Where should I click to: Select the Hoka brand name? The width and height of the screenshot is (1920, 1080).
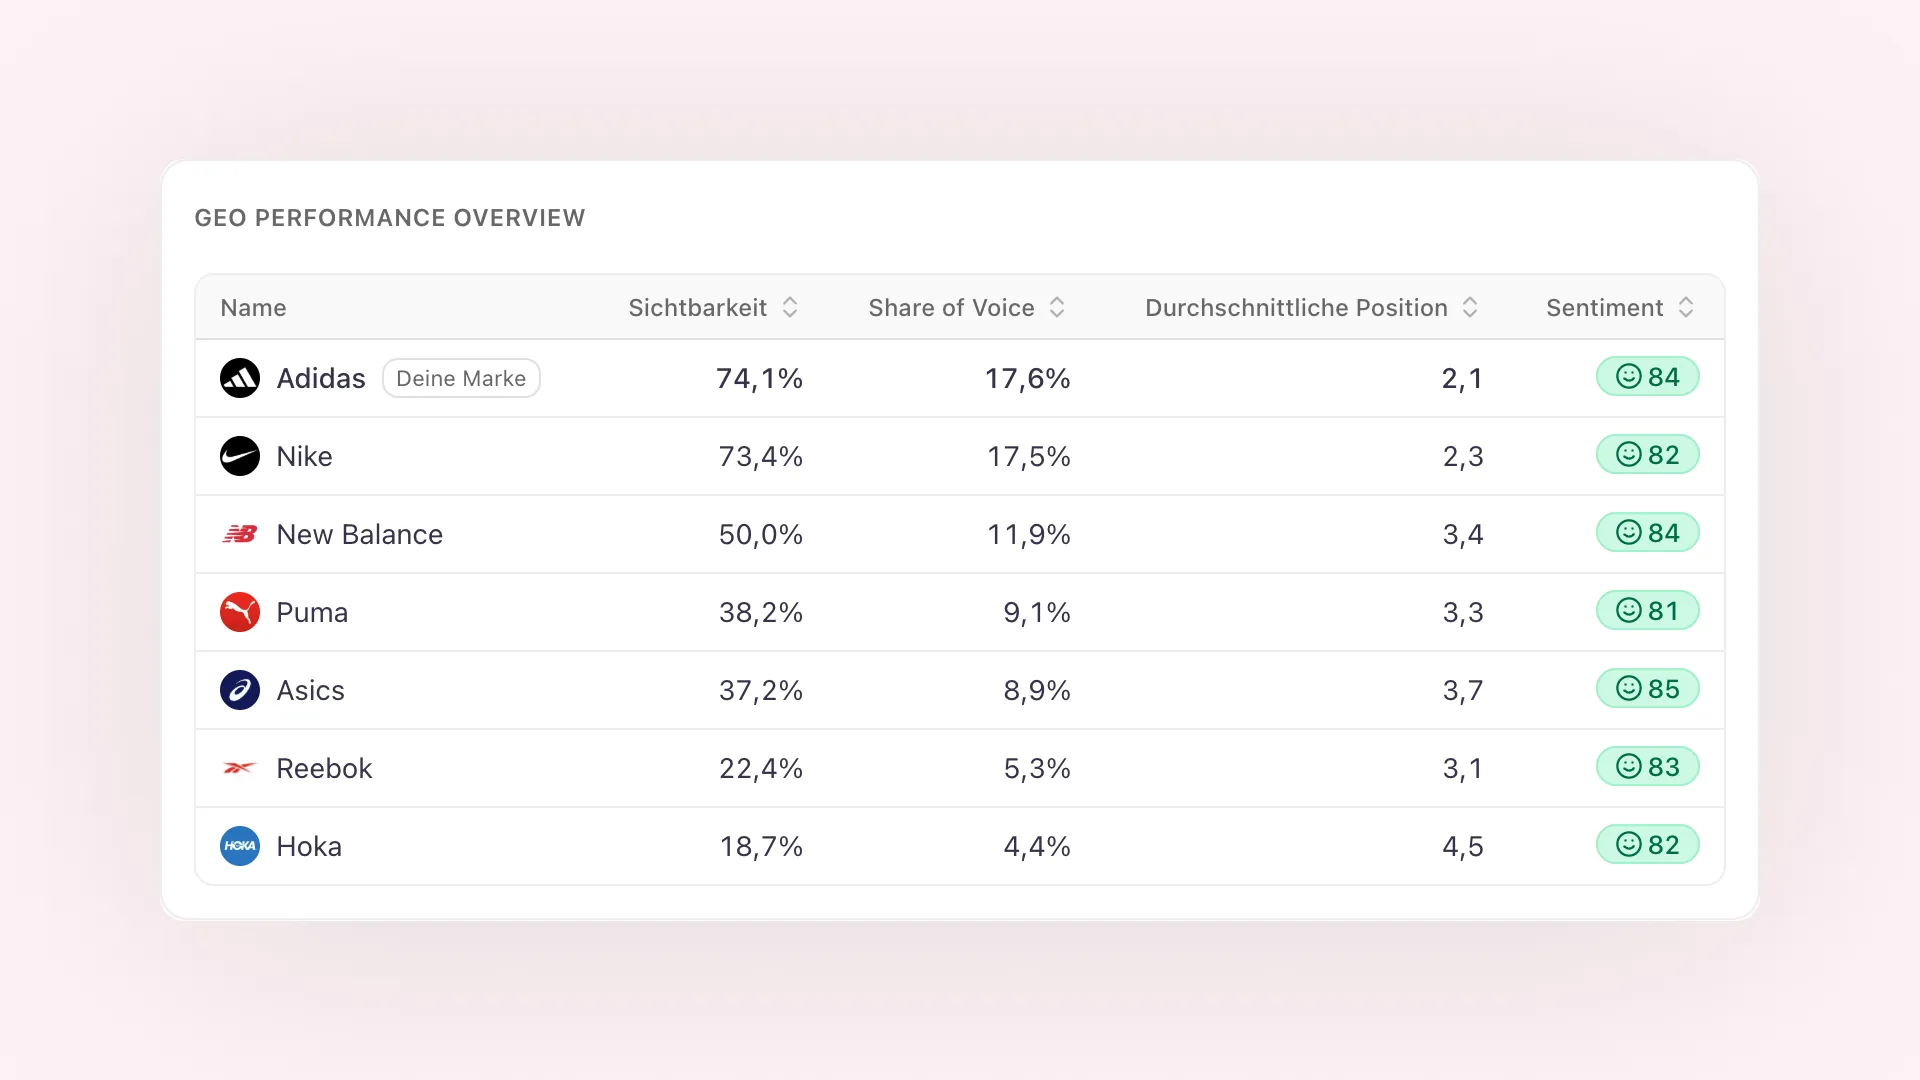point(309,846)
